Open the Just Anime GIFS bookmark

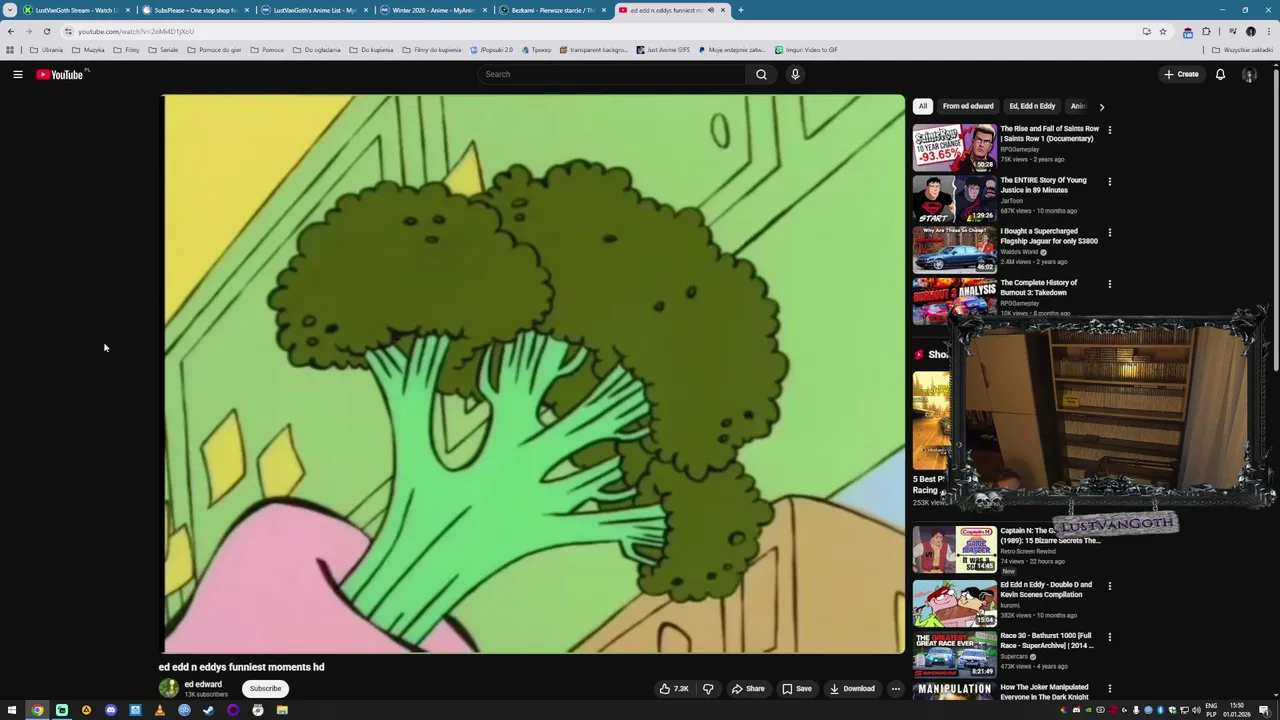(x=662, y=50)
